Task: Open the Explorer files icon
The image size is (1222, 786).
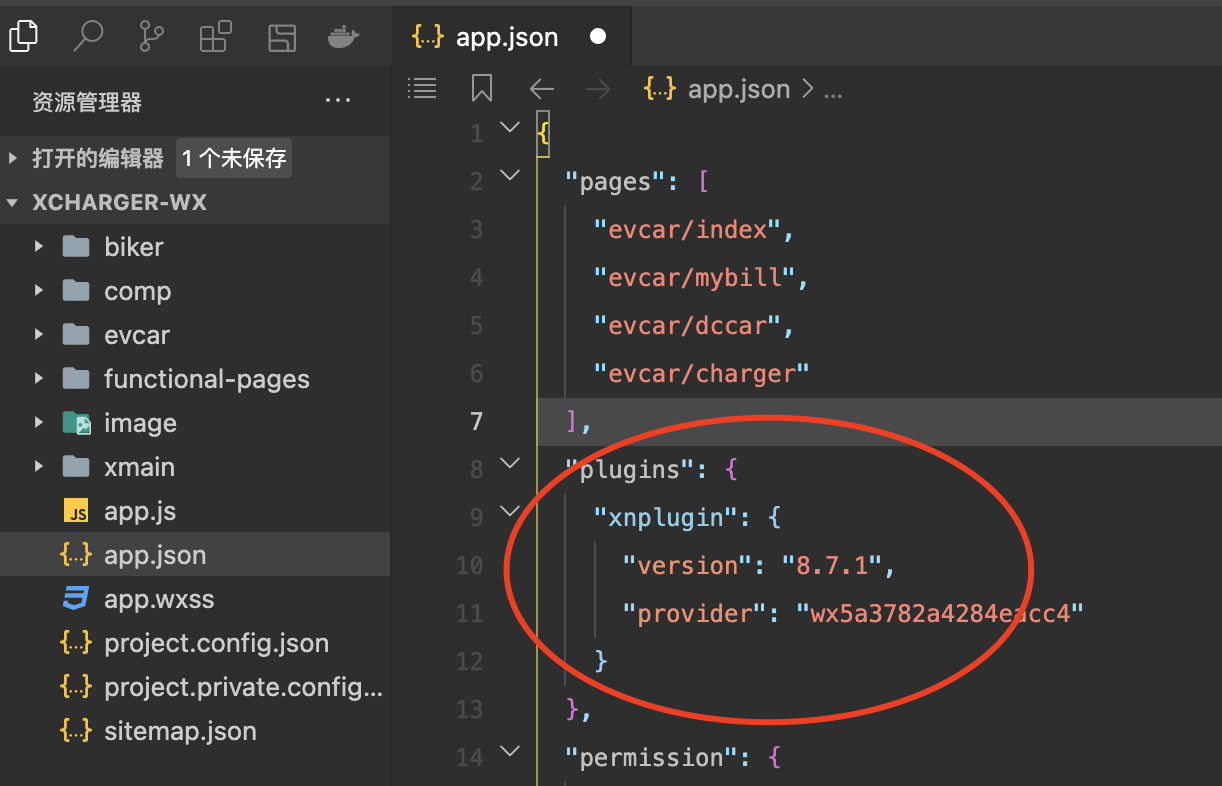Action: (23, 37)
